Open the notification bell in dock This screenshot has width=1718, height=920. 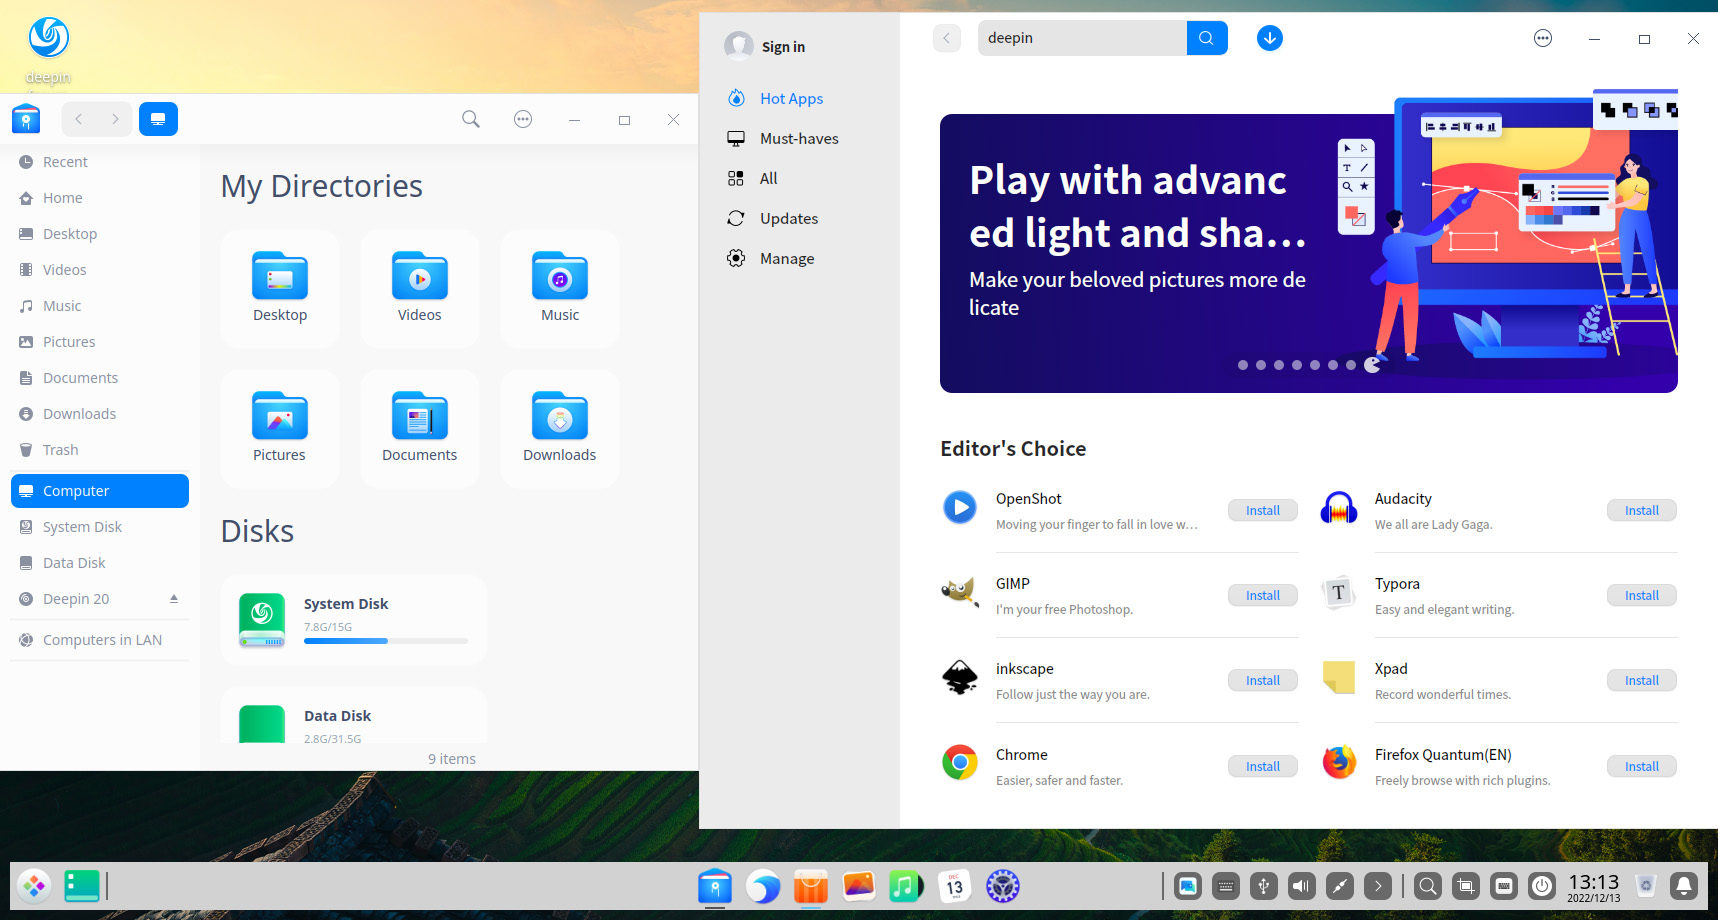1684,886
